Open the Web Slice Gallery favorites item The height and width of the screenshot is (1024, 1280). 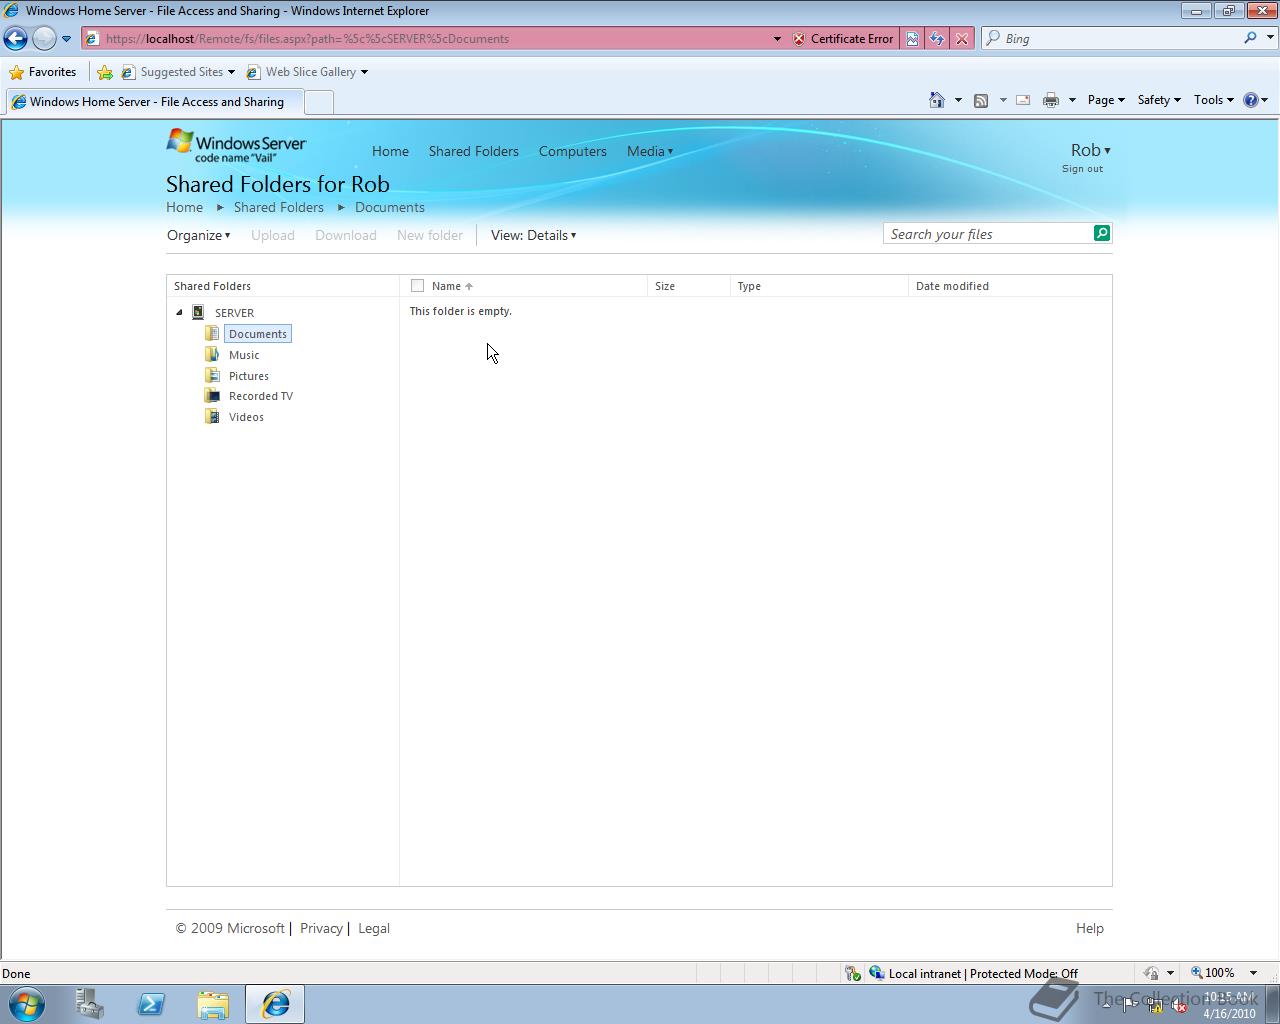point(307,72)
